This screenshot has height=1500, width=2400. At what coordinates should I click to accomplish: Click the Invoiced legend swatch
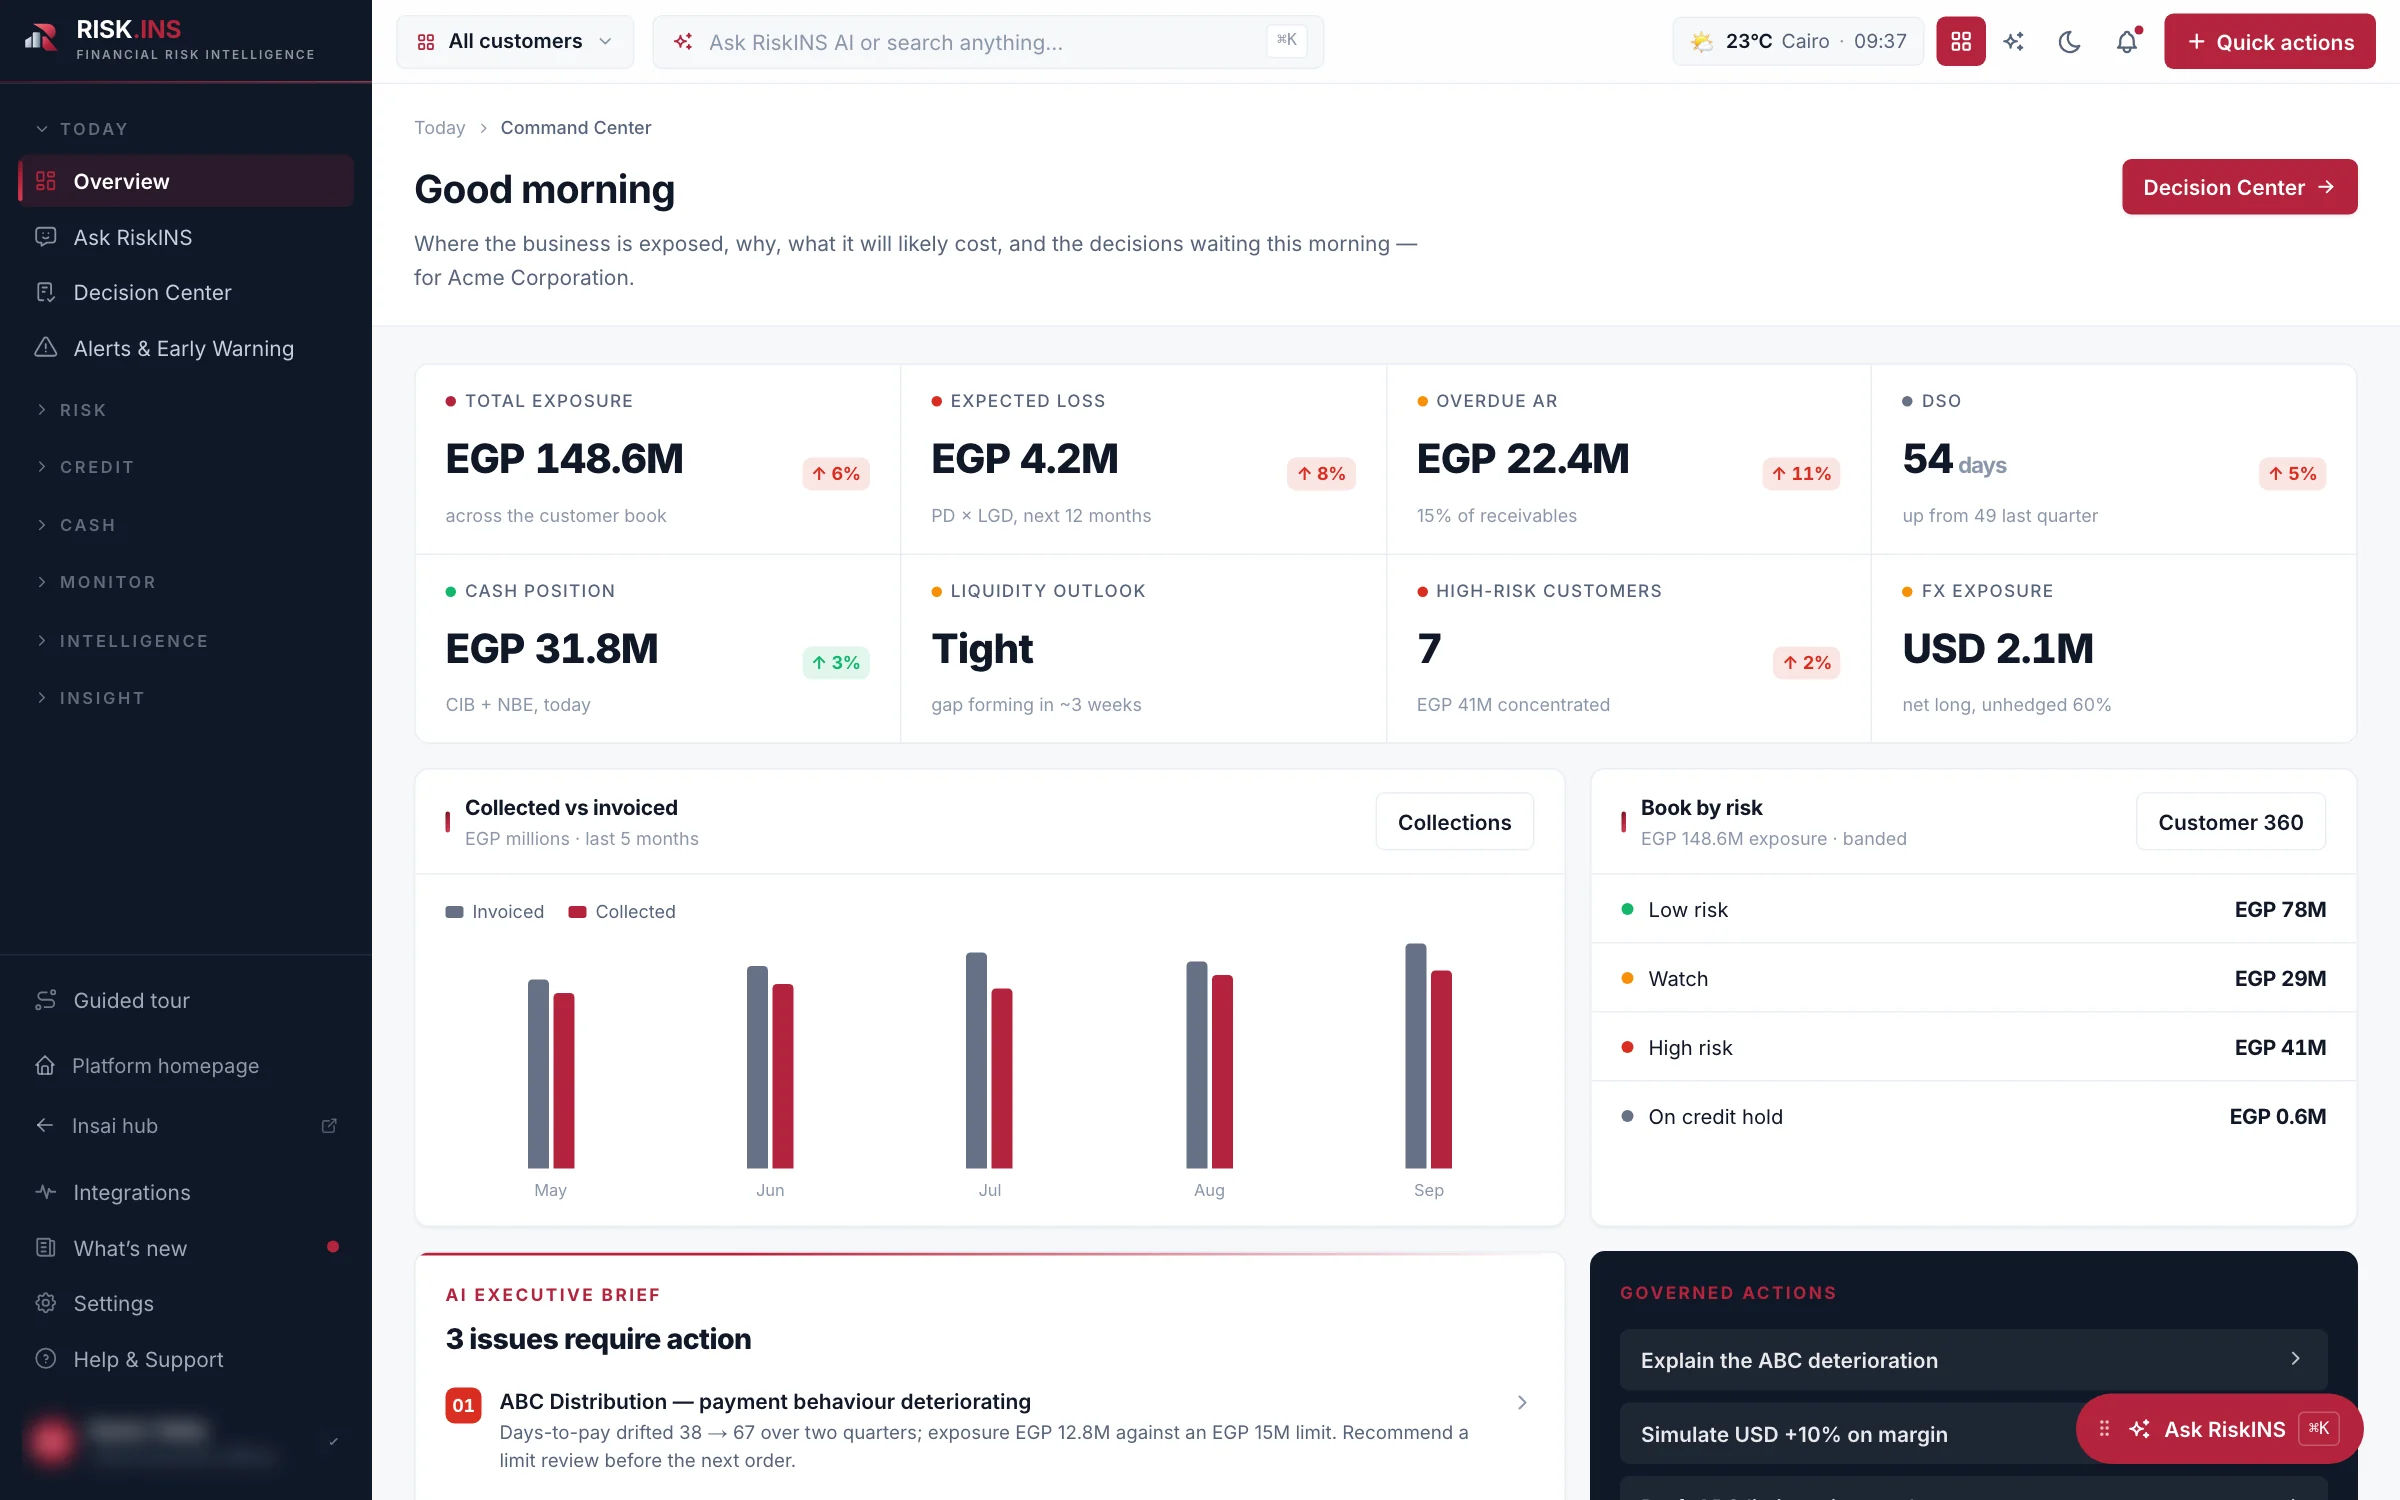coord(454,912)
